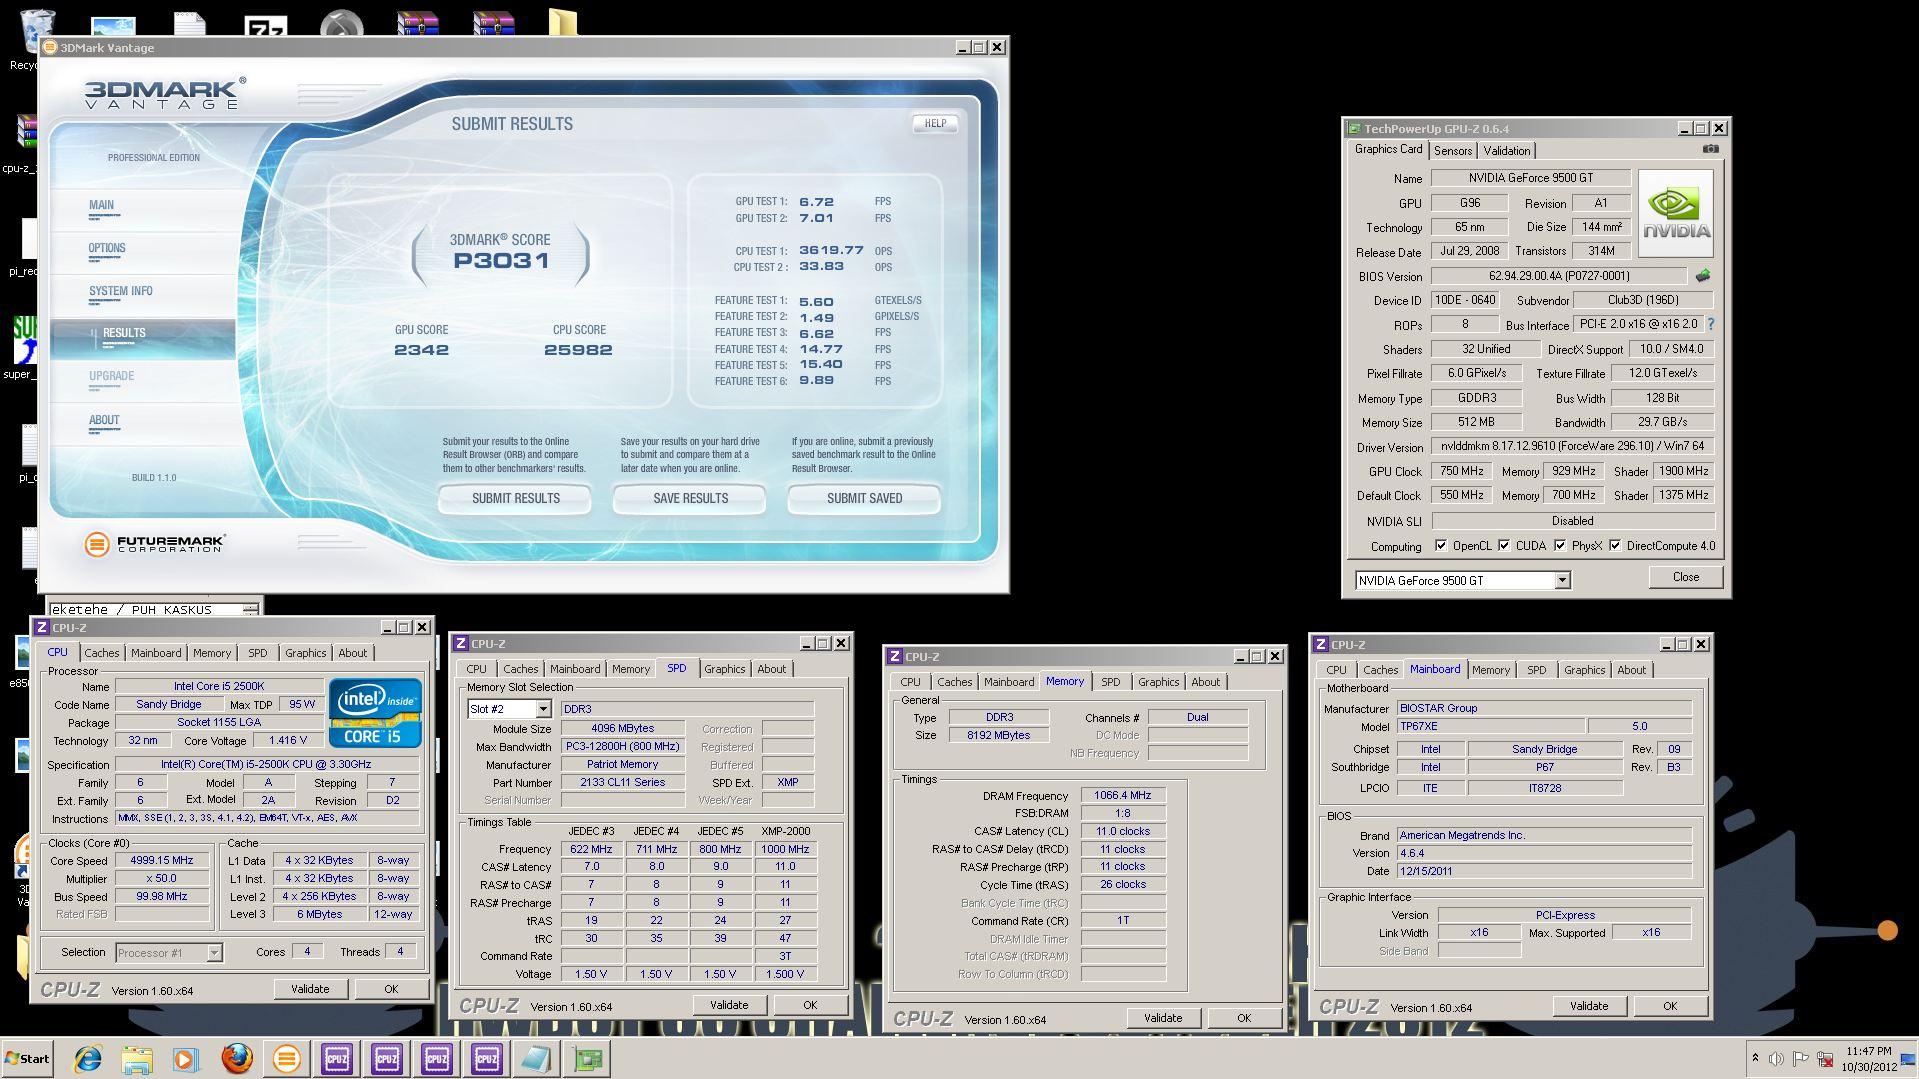This screenshot has height=1079, width=1919.
Task: Open network status tray icon
Action: pyautogui.click(x=1825, y=1058)
